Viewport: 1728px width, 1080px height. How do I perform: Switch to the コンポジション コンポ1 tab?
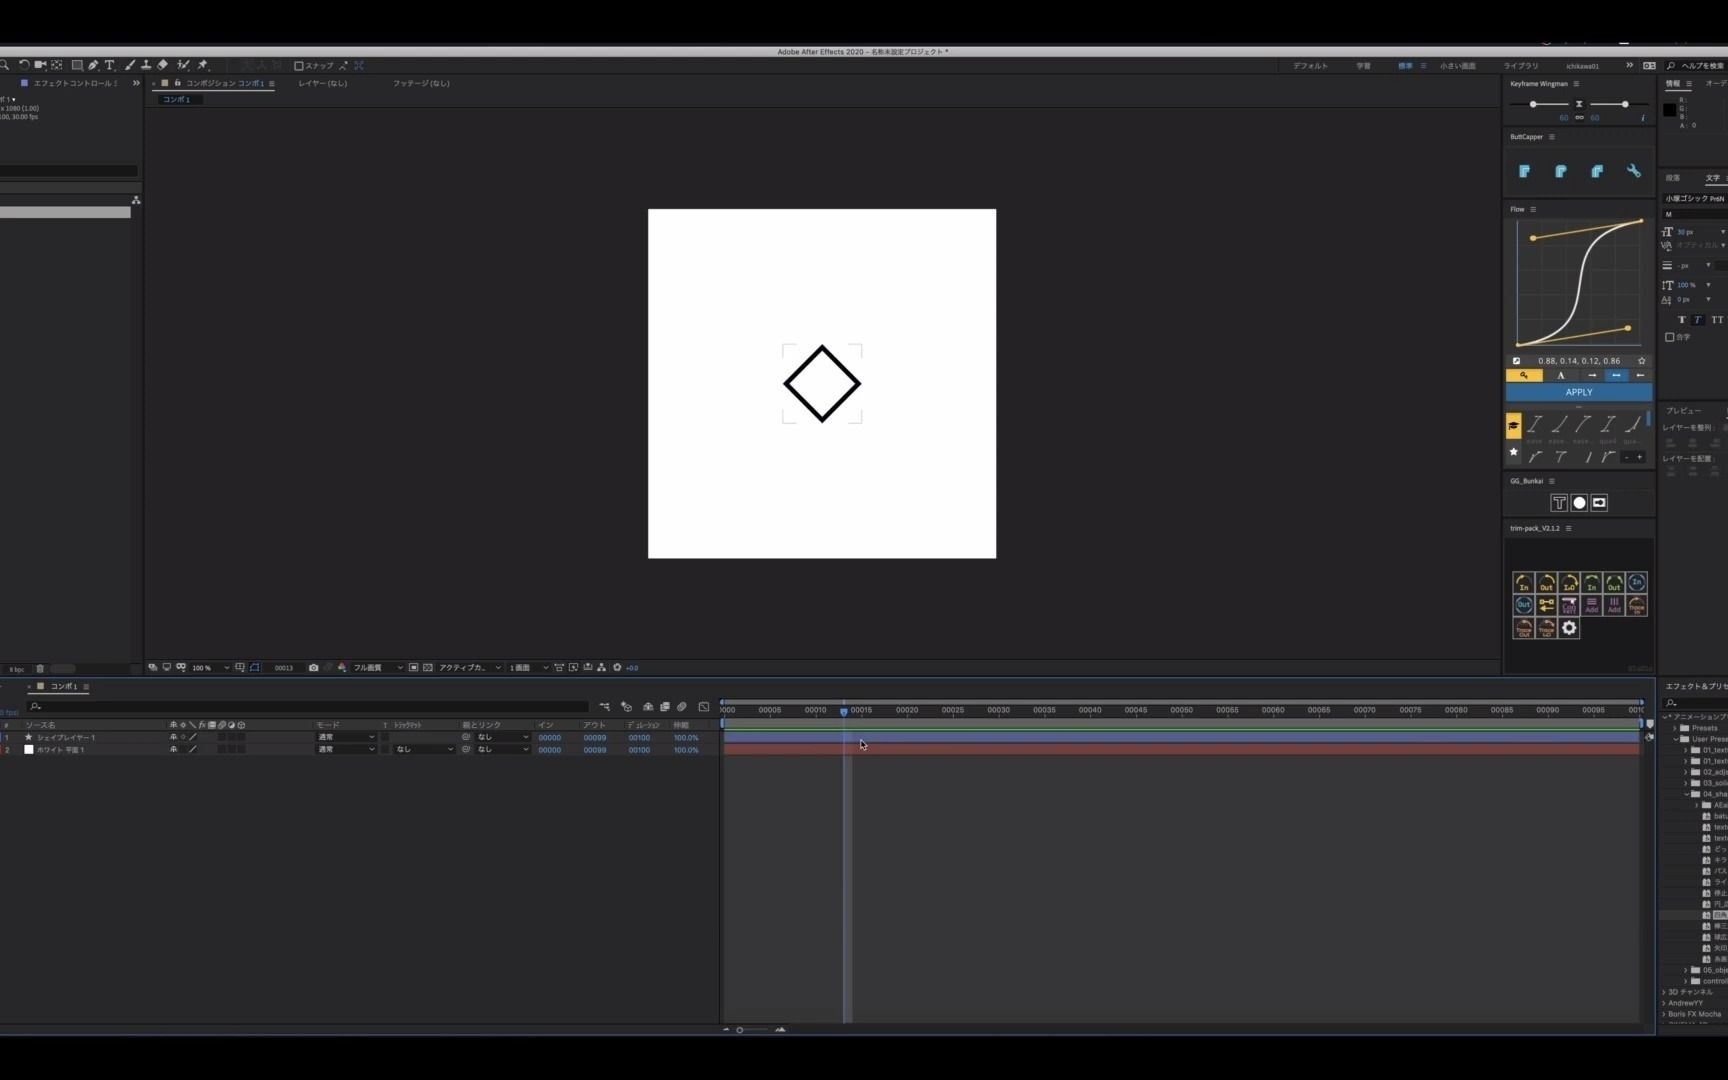point(224,84)
